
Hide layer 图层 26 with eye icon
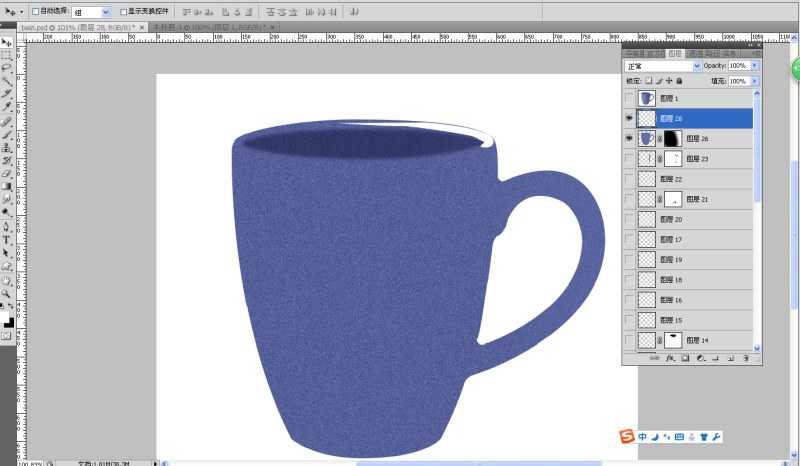pos(629,138)
